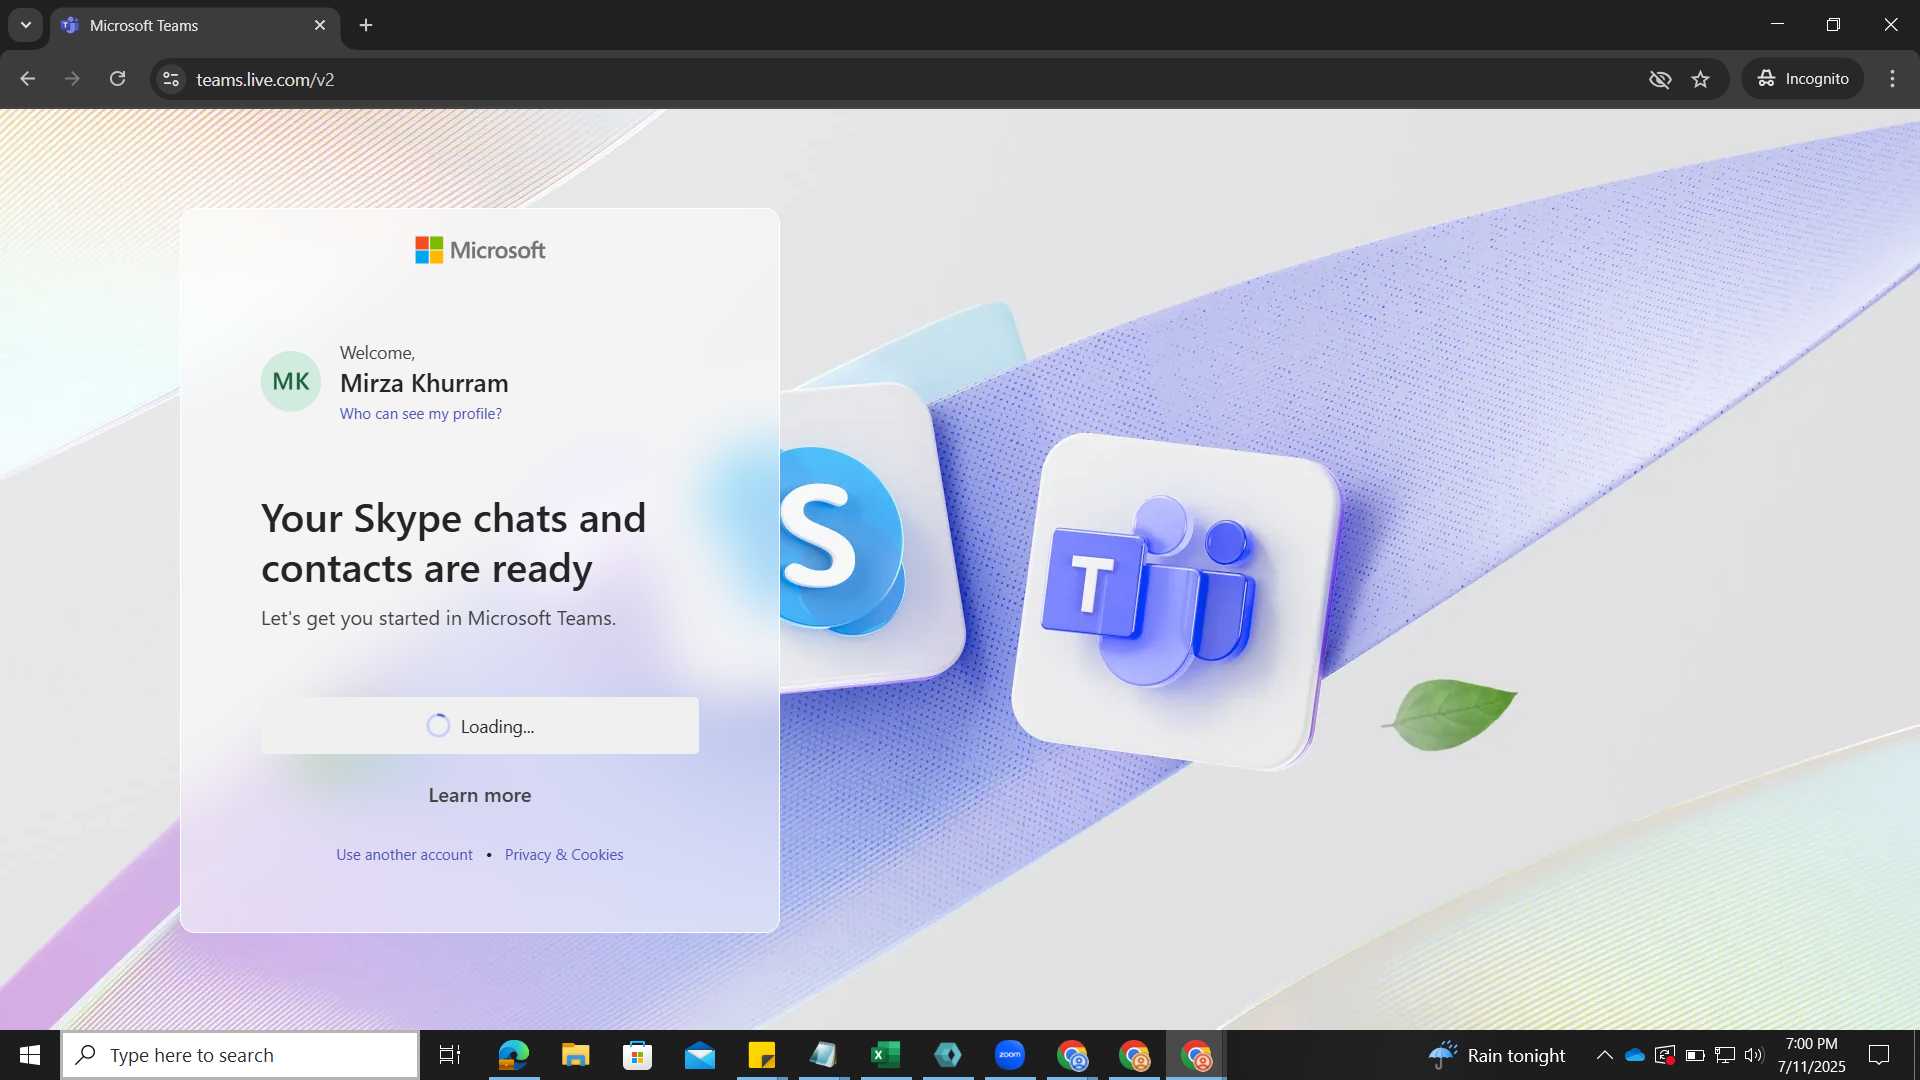Open volume control tray icon
This screenshot has height=1080, width=1920.
click(1754, 1055)
